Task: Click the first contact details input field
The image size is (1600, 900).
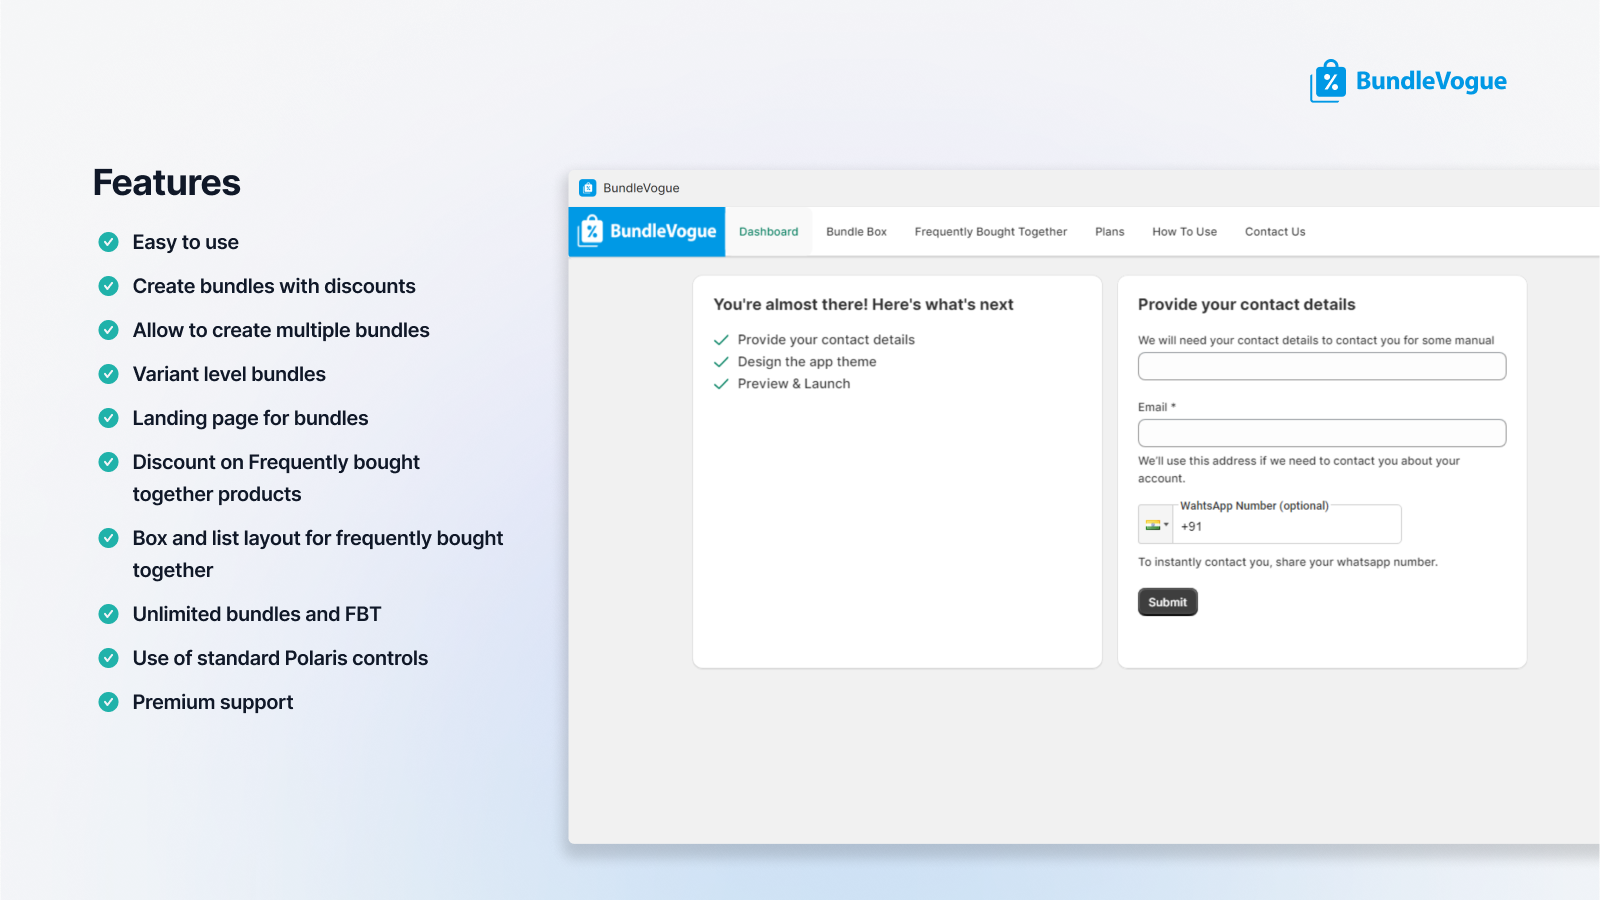Action: [1322, 366]
